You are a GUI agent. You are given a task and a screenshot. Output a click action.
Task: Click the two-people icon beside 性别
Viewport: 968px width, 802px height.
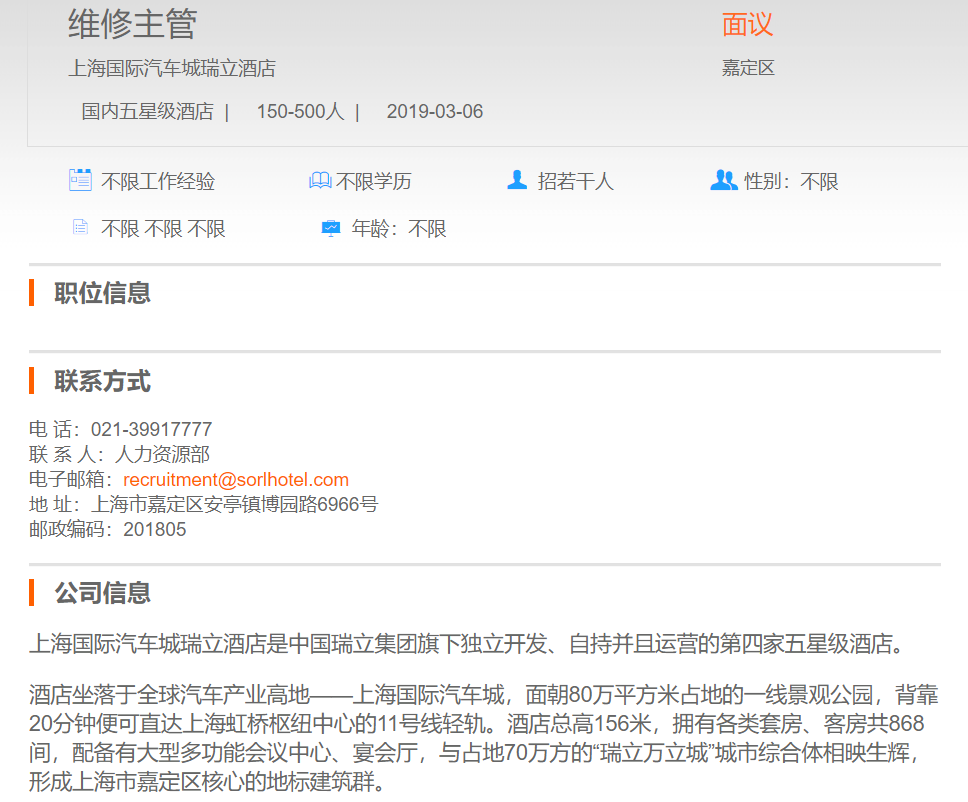pos(723,180)
